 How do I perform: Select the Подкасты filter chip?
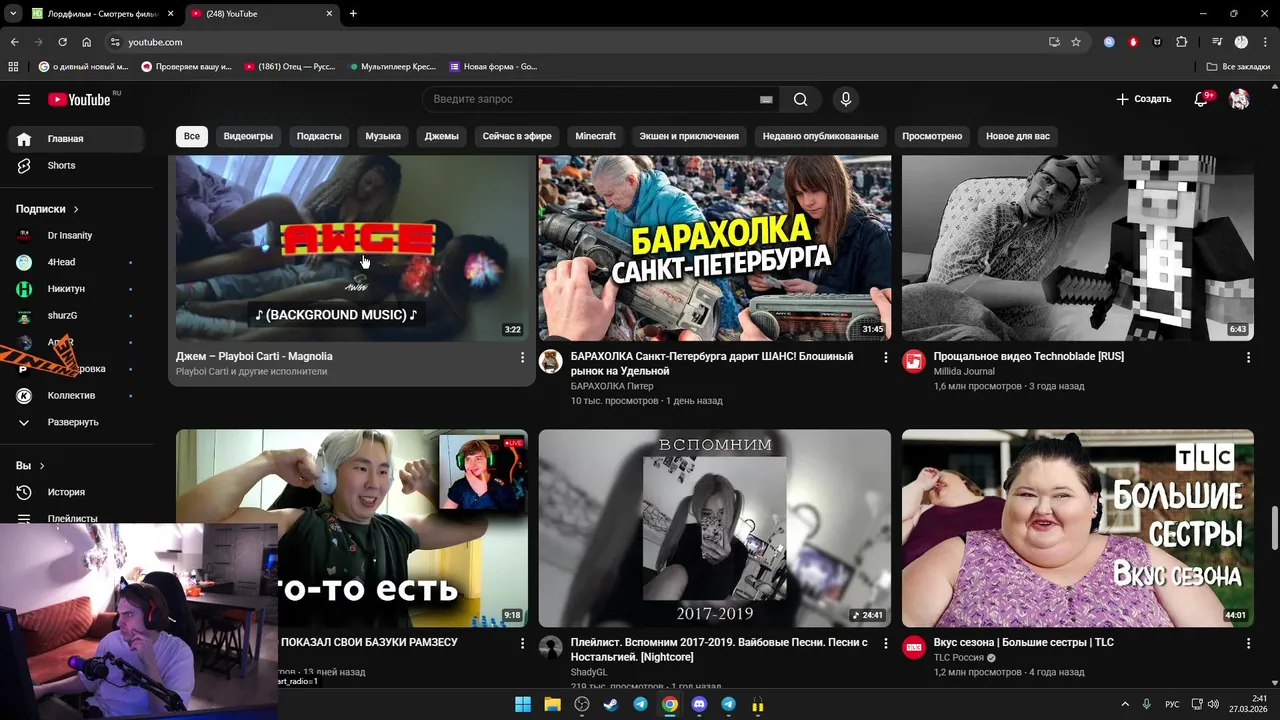319,136
